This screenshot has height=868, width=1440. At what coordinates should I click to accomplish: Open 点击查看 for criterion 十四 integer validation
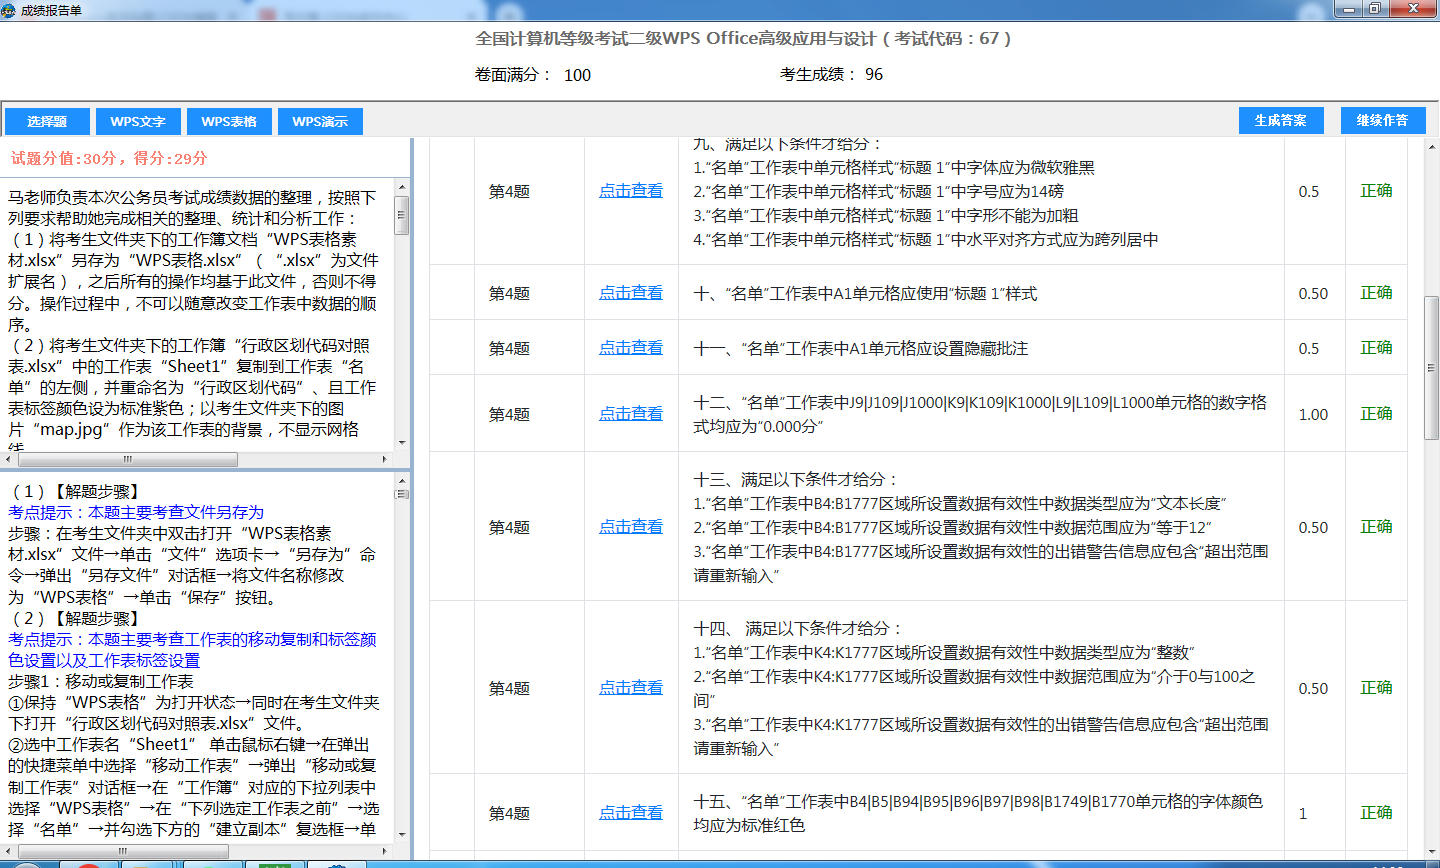coord(631,688)
